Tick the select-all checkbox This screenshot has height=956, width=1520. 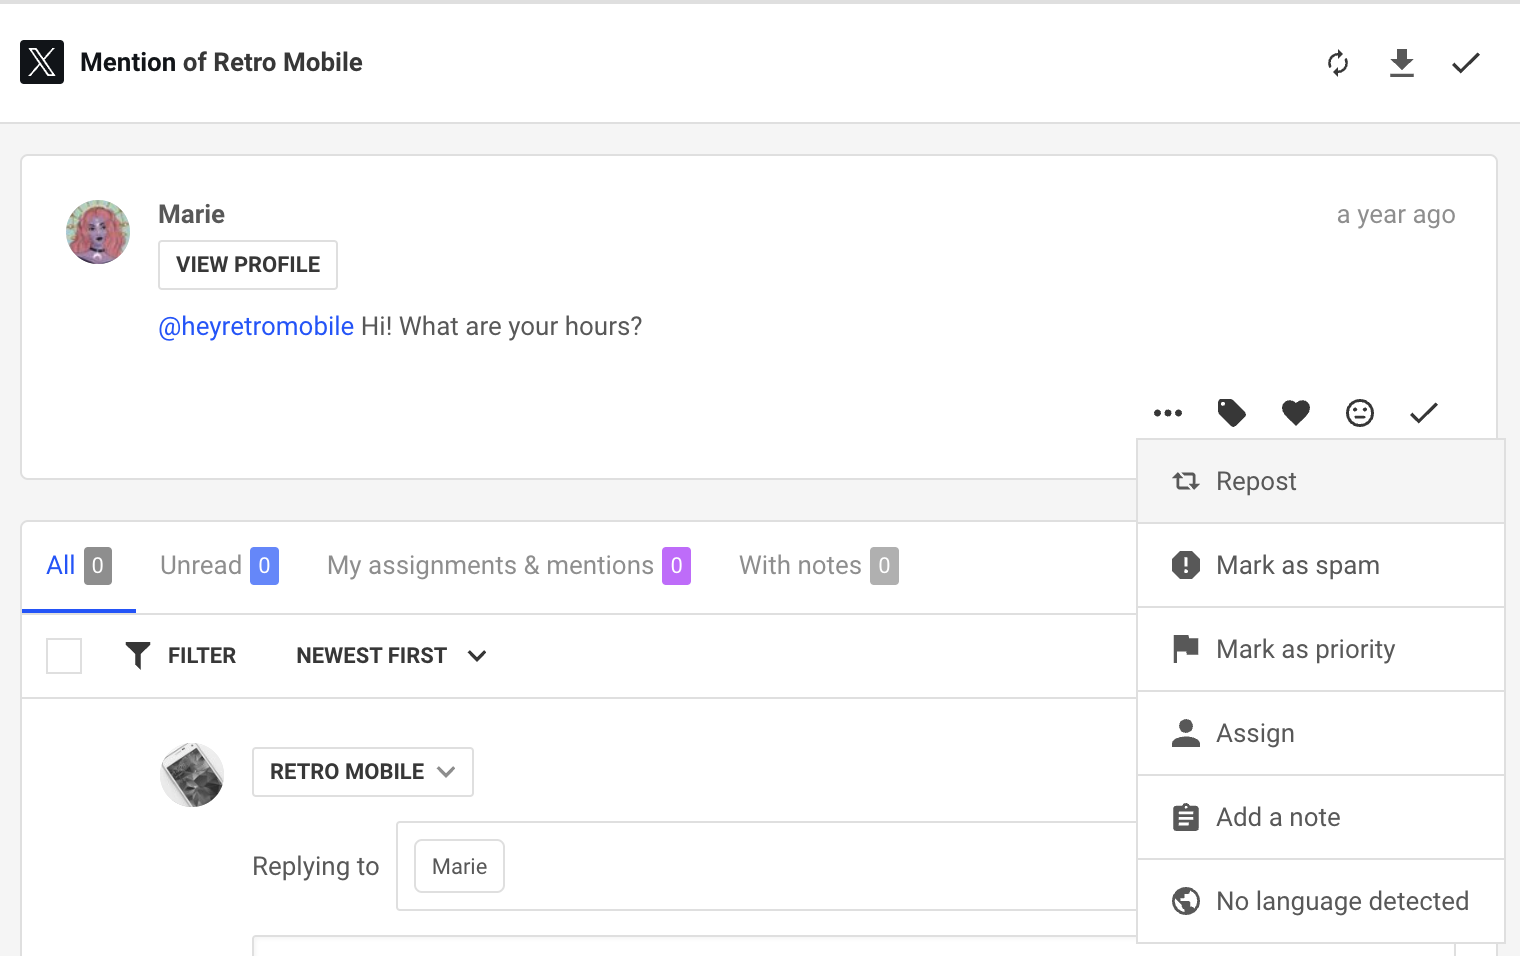point(64,656)
